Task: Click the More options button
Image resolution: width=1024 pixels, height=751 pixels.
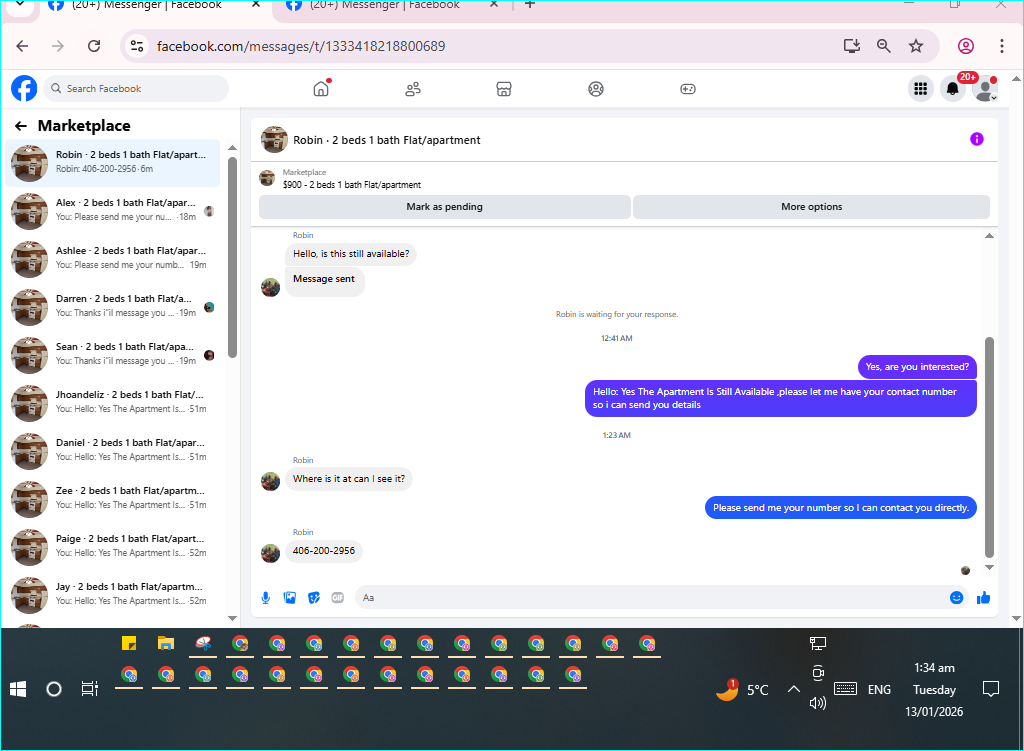Action: click(x=812, y=207)
